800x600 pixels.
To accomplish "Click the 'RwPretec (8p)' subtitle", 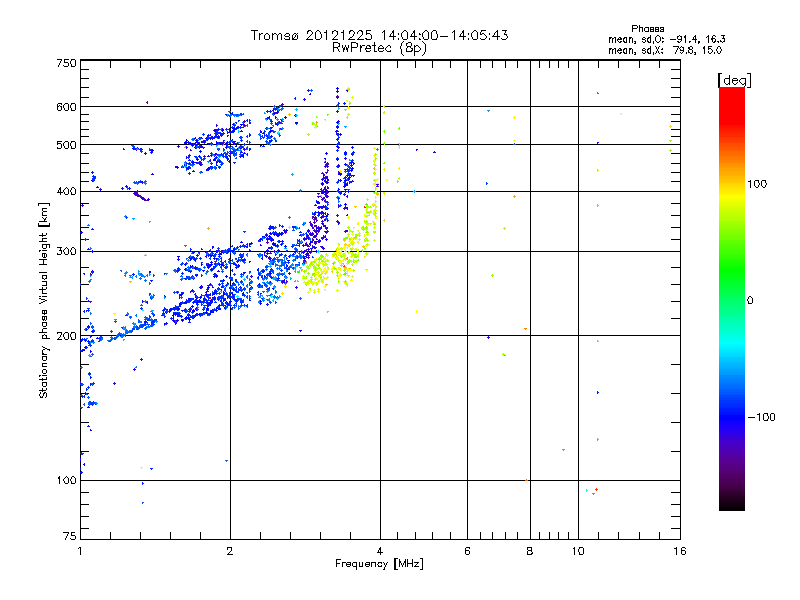I will coord(379,48).
